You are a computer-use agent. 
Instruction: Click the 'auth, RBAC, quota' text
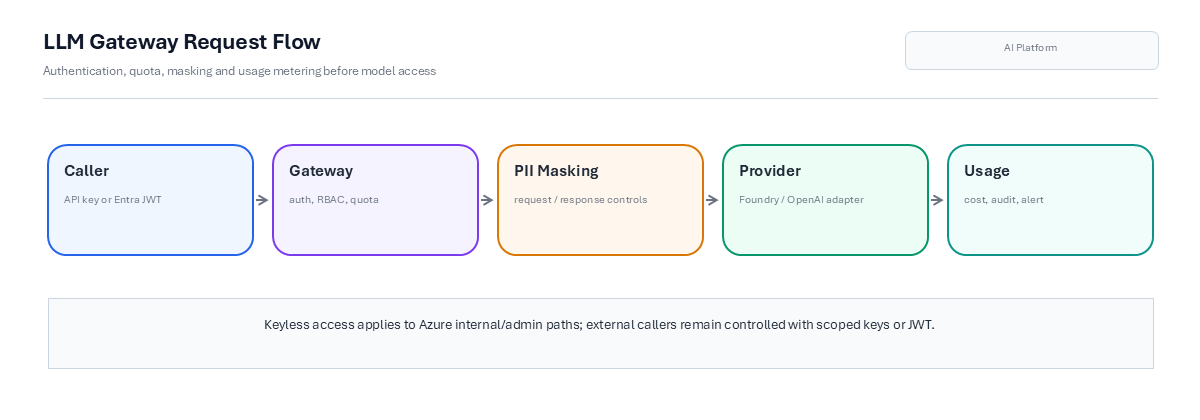(334, 199)
